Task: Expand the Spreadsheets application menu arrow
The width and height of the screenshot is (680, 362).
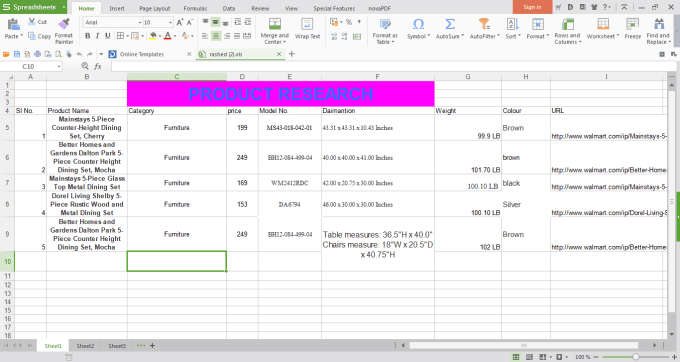Action: (64, 7)
